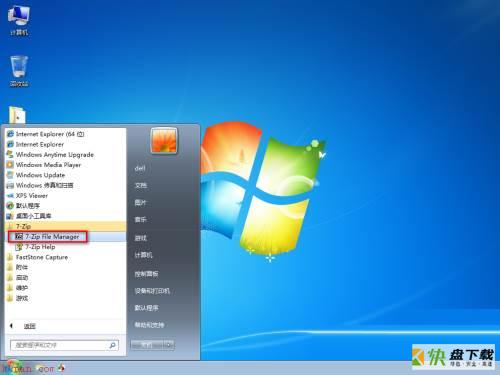Open the arrow menu beside shut down
Image resolution: width=500 pixels, height=375 pixels.
pyautogui.click(x=170, y=345)
